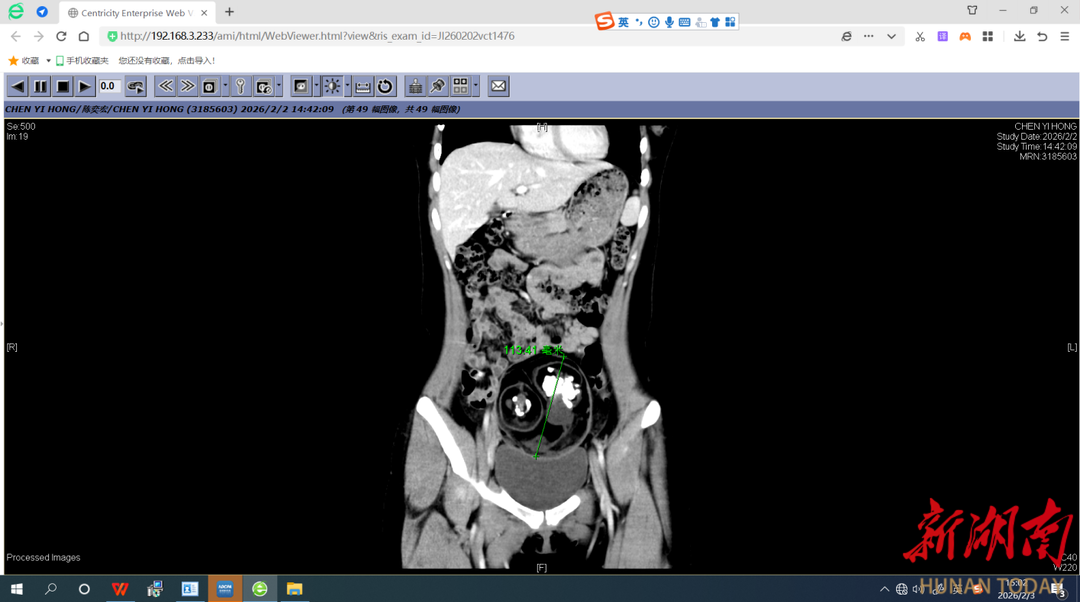Click the rotate image icon
Image resolution: width=1080 pixels, height=602 pixels.
point(385,87)
